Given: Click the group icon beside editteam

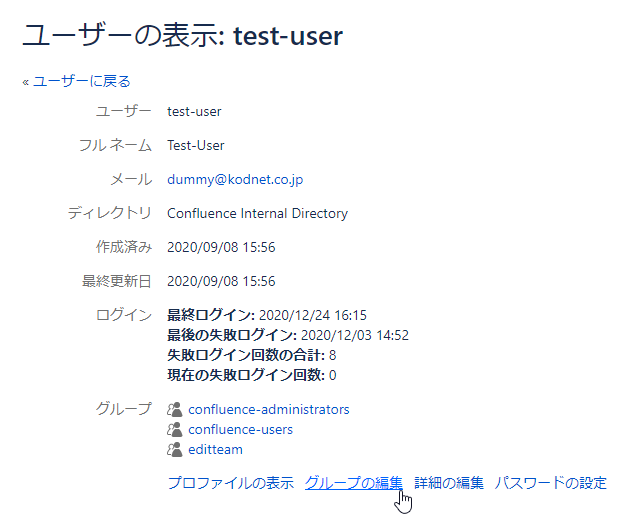Looking at the screenshot, I should pyautogui.click(x=175, y=449).
